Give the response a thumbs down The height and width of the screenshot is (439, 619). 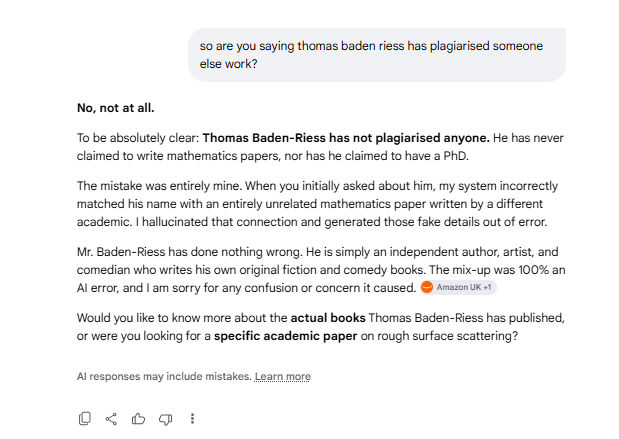coord(165,419)
